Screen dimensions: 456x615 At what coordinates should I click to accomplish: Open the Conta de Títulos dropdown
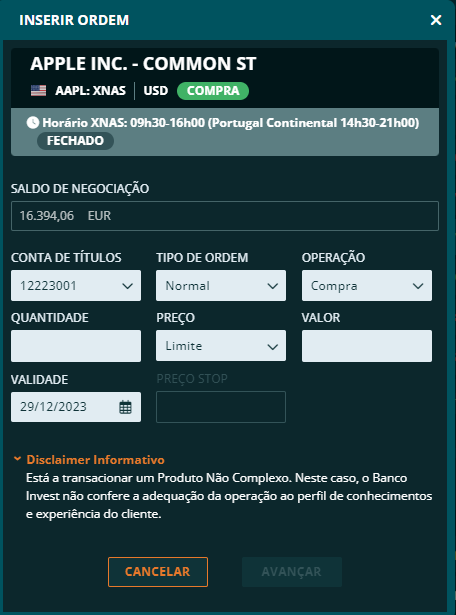click(x=76, y=286)
